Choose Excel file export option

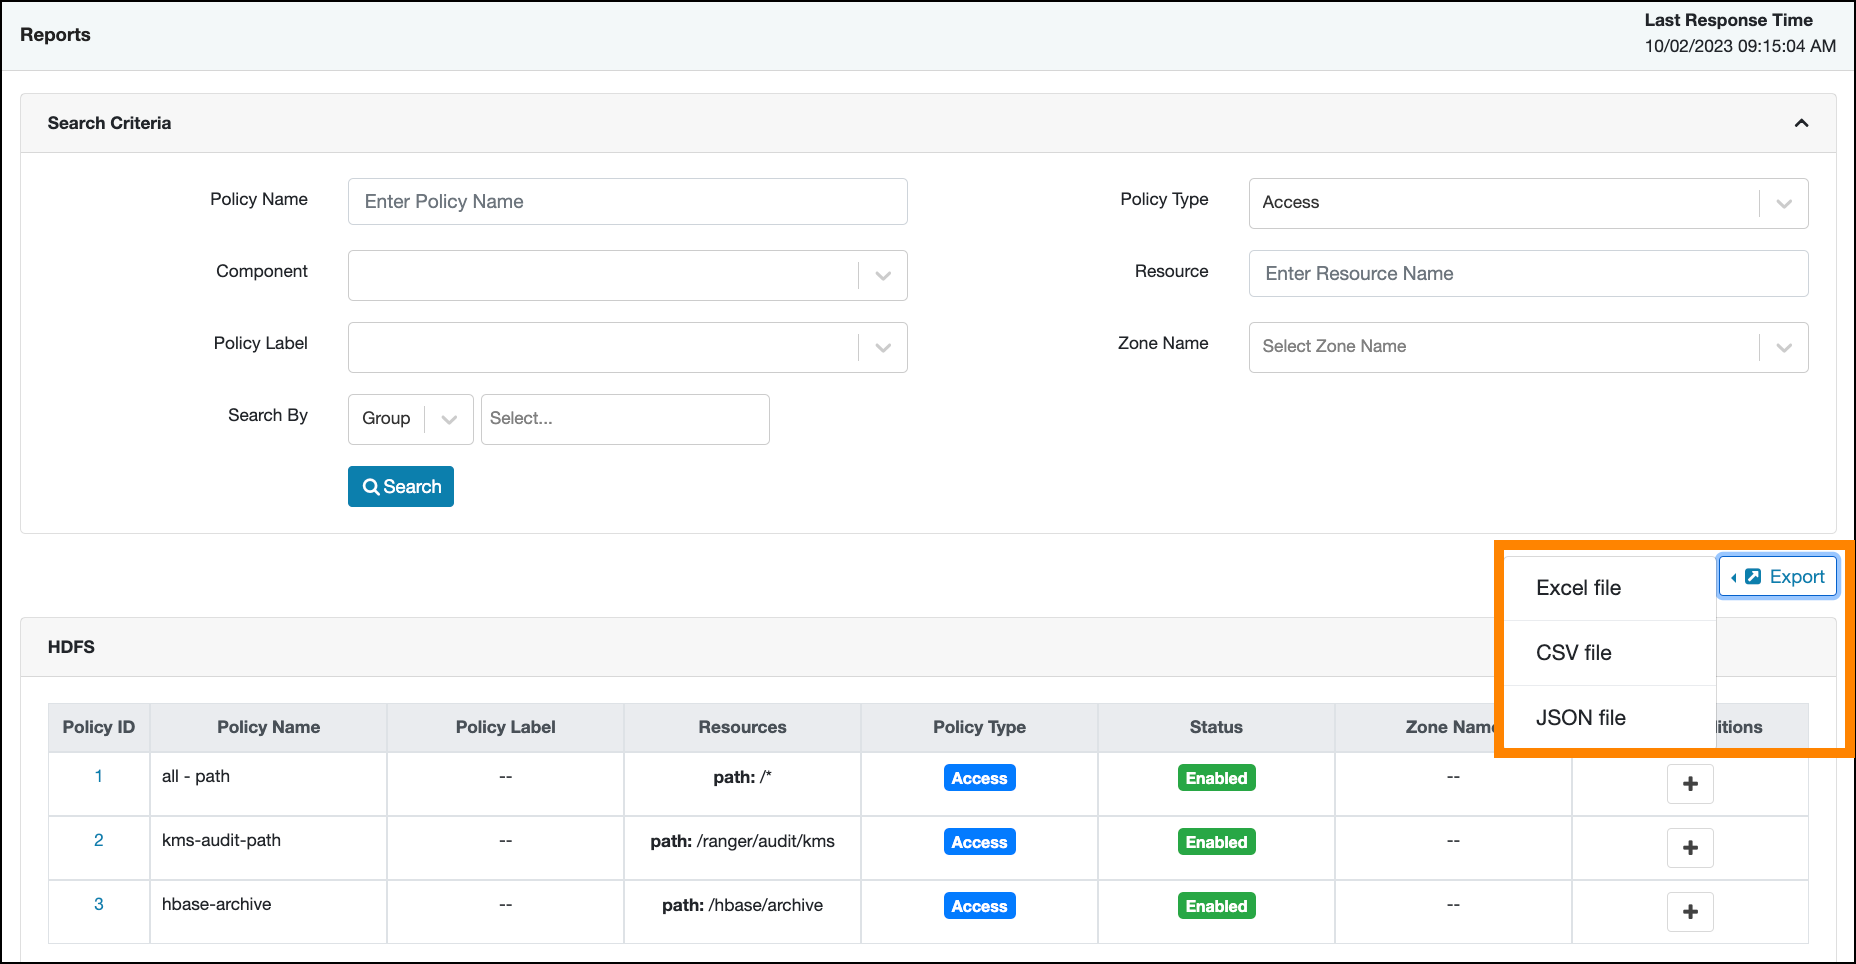point(1578,588)
